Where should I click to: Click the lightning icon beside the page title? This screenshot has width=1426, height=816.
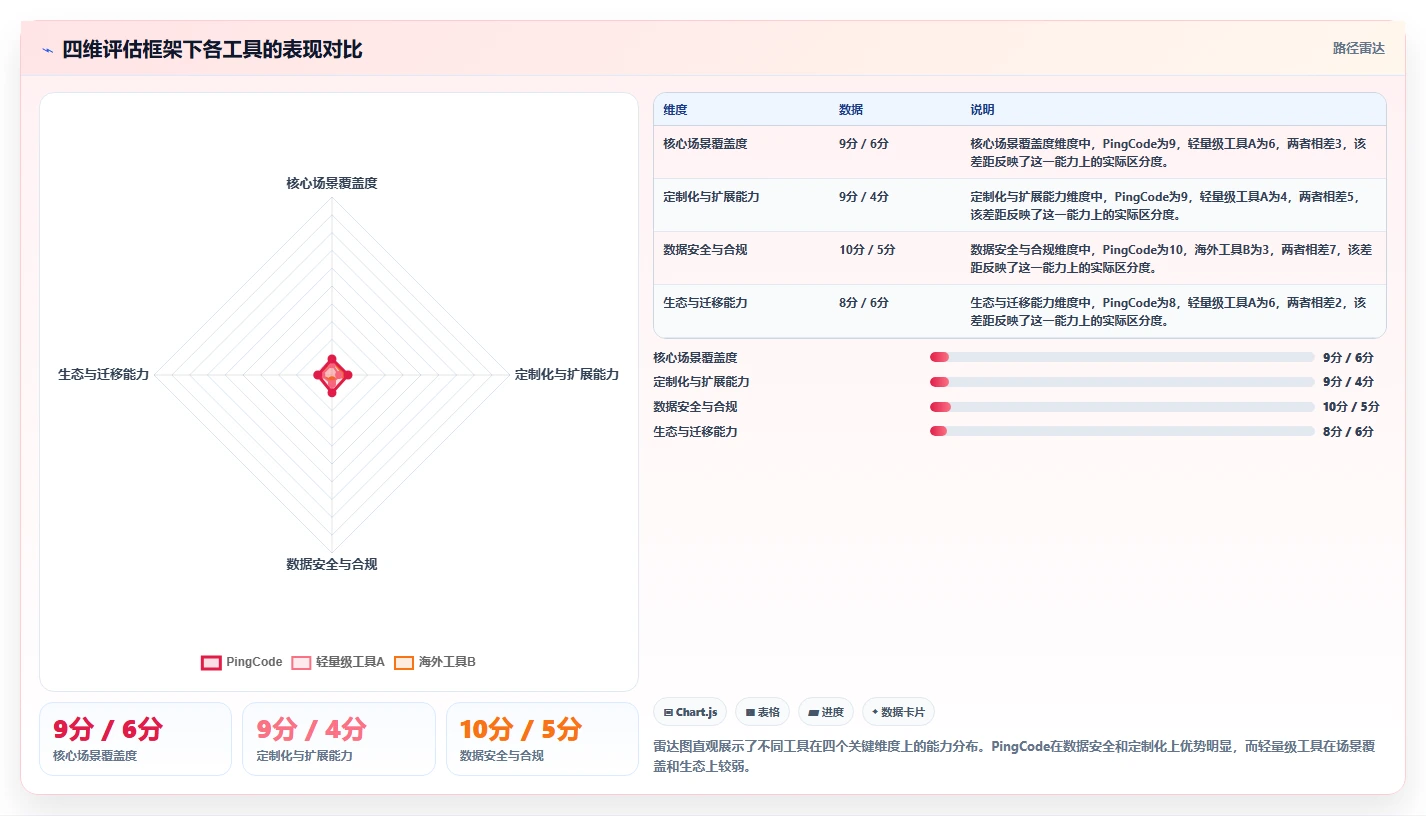pyautogui.click(x=47, y=50)
